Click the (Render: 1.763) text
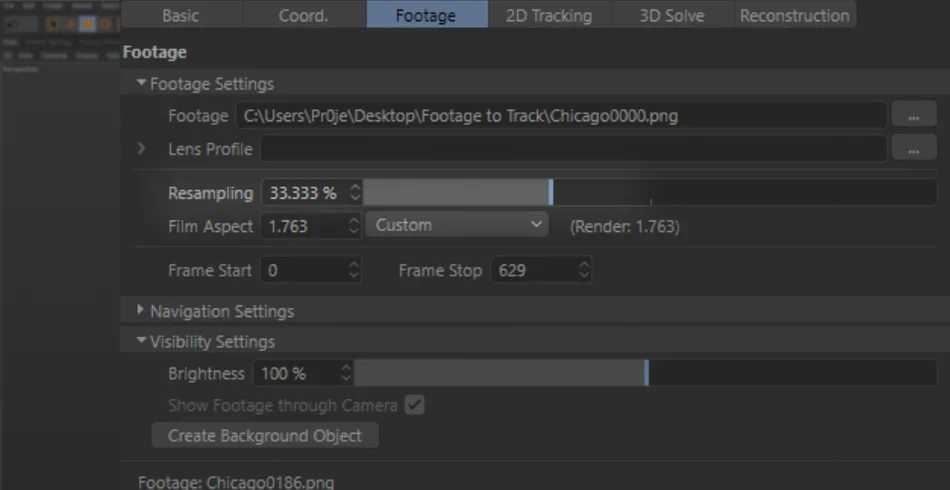The image size is (950, 490). 625,227
